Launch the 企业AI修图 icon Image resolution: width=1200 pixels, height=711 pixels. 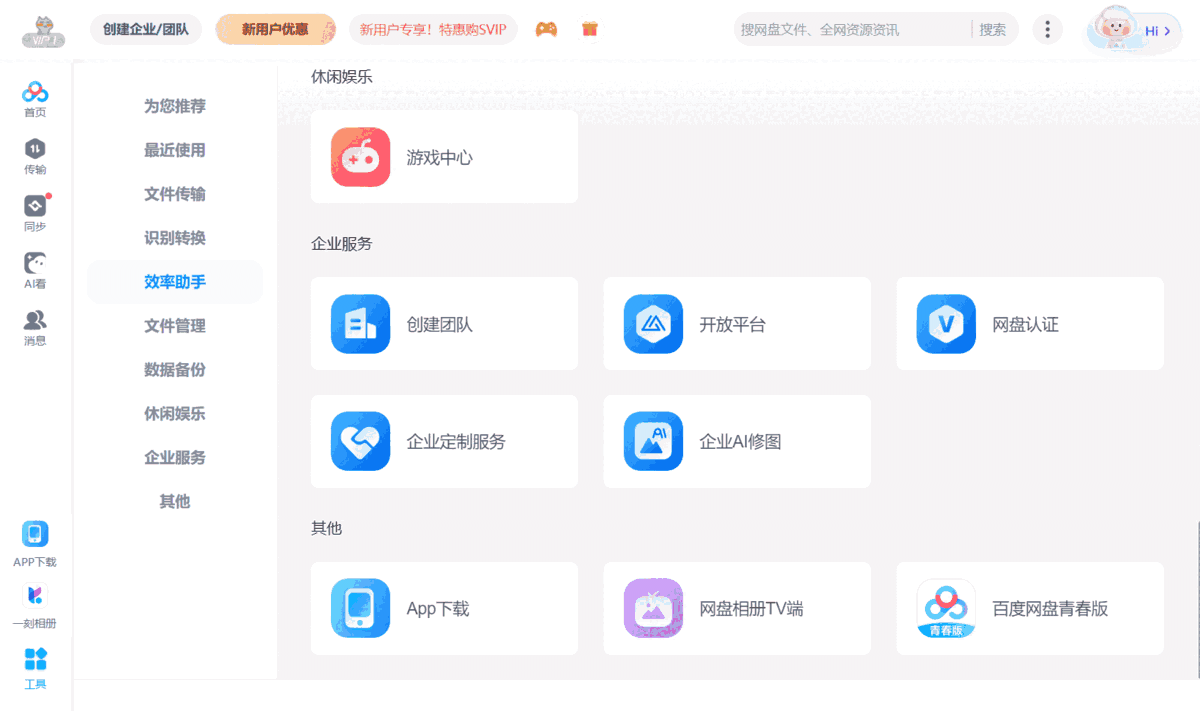tap(653, 441)
